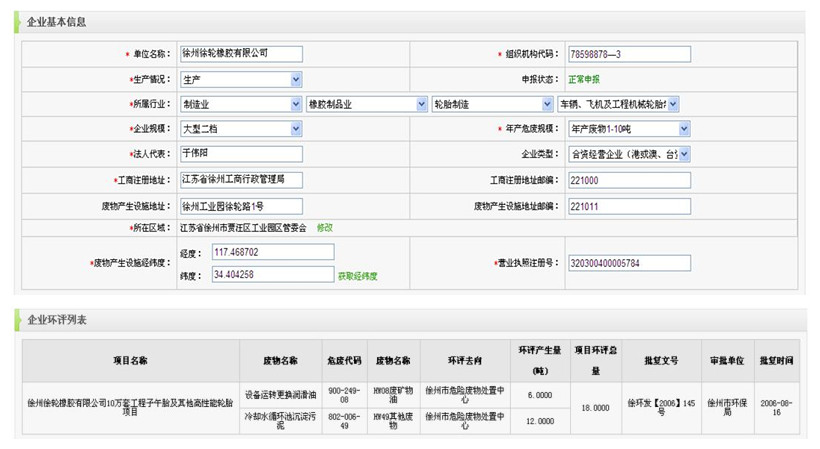
Task: Open the 橡胶制品业 sub-industry dropdown
Action: (367, 104)
